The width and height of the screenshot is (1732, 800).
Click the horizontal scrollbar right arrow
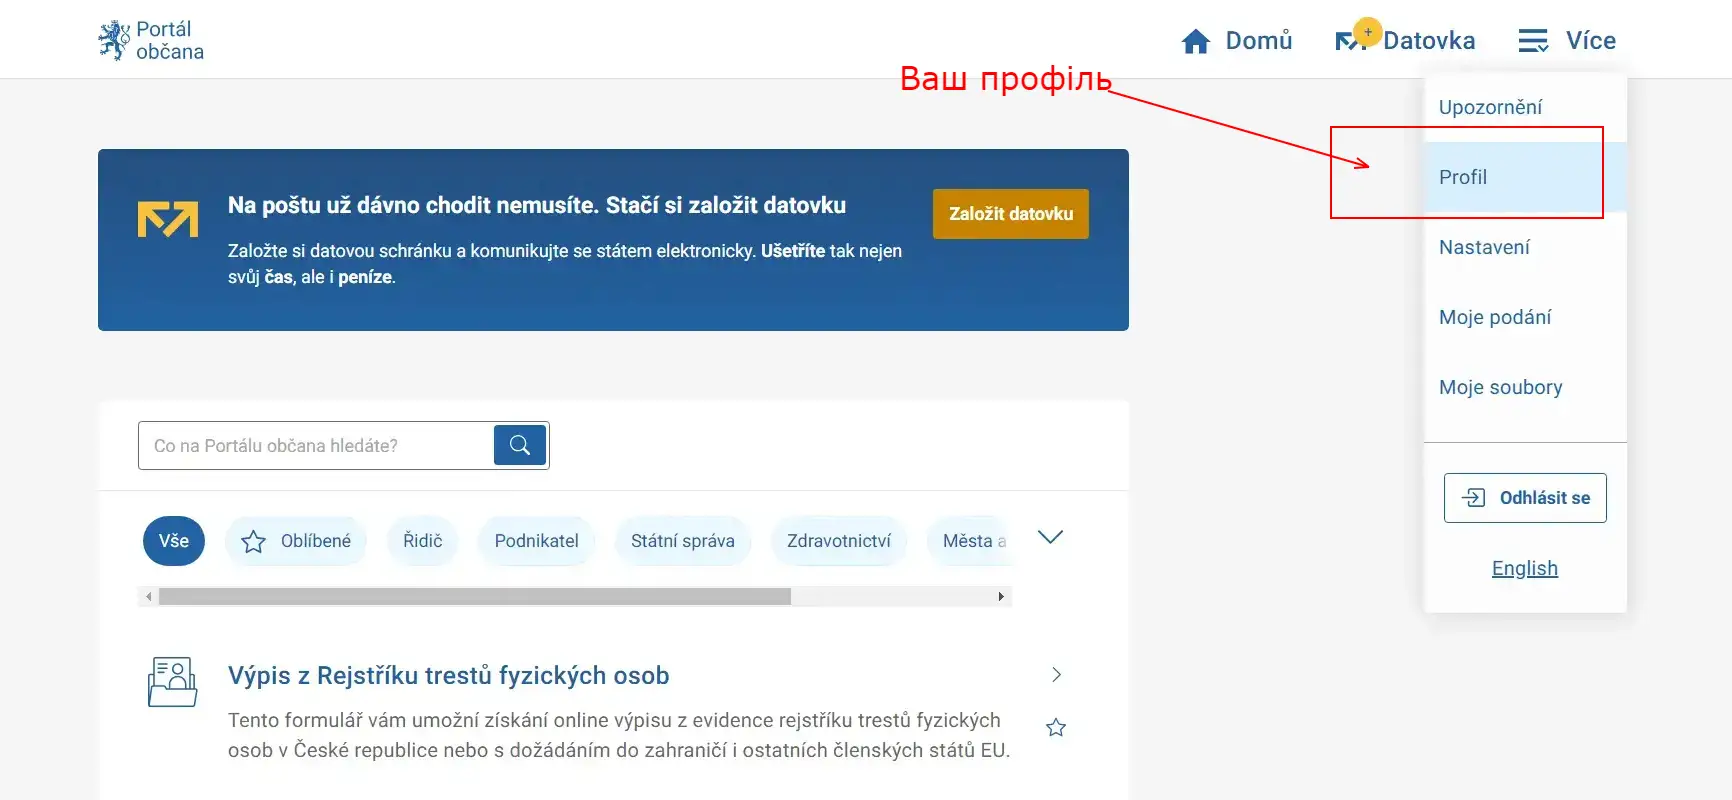[x=1001, y=597]
